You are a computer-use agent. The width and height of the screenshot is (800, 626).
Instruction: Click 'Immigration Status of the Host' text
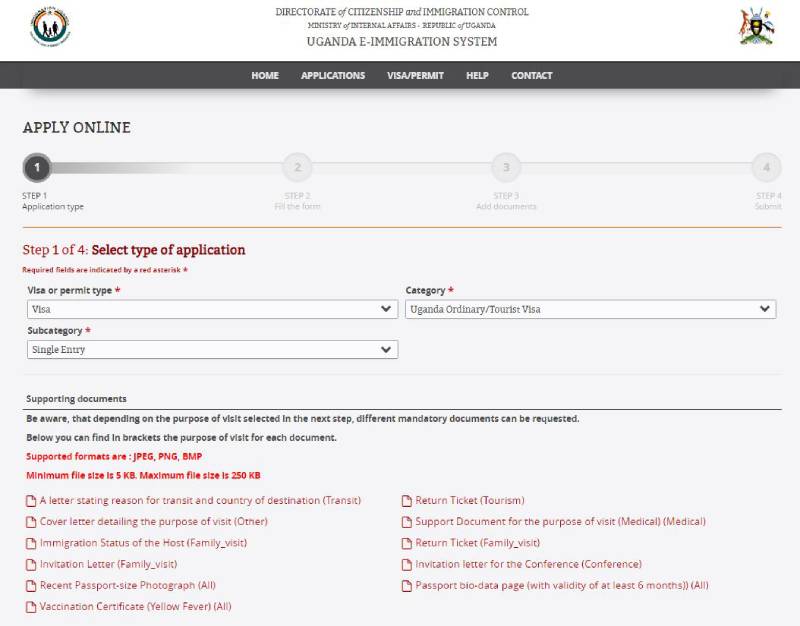pyautogui.click(x=112, y=543)
